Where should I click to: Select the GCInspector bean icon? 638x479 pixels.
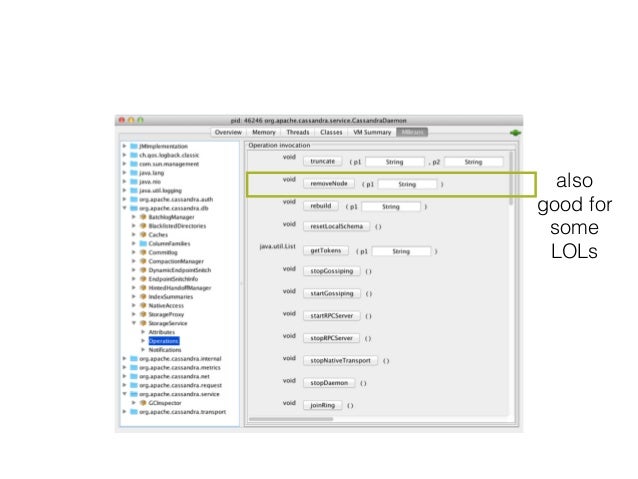coord(143,403)
